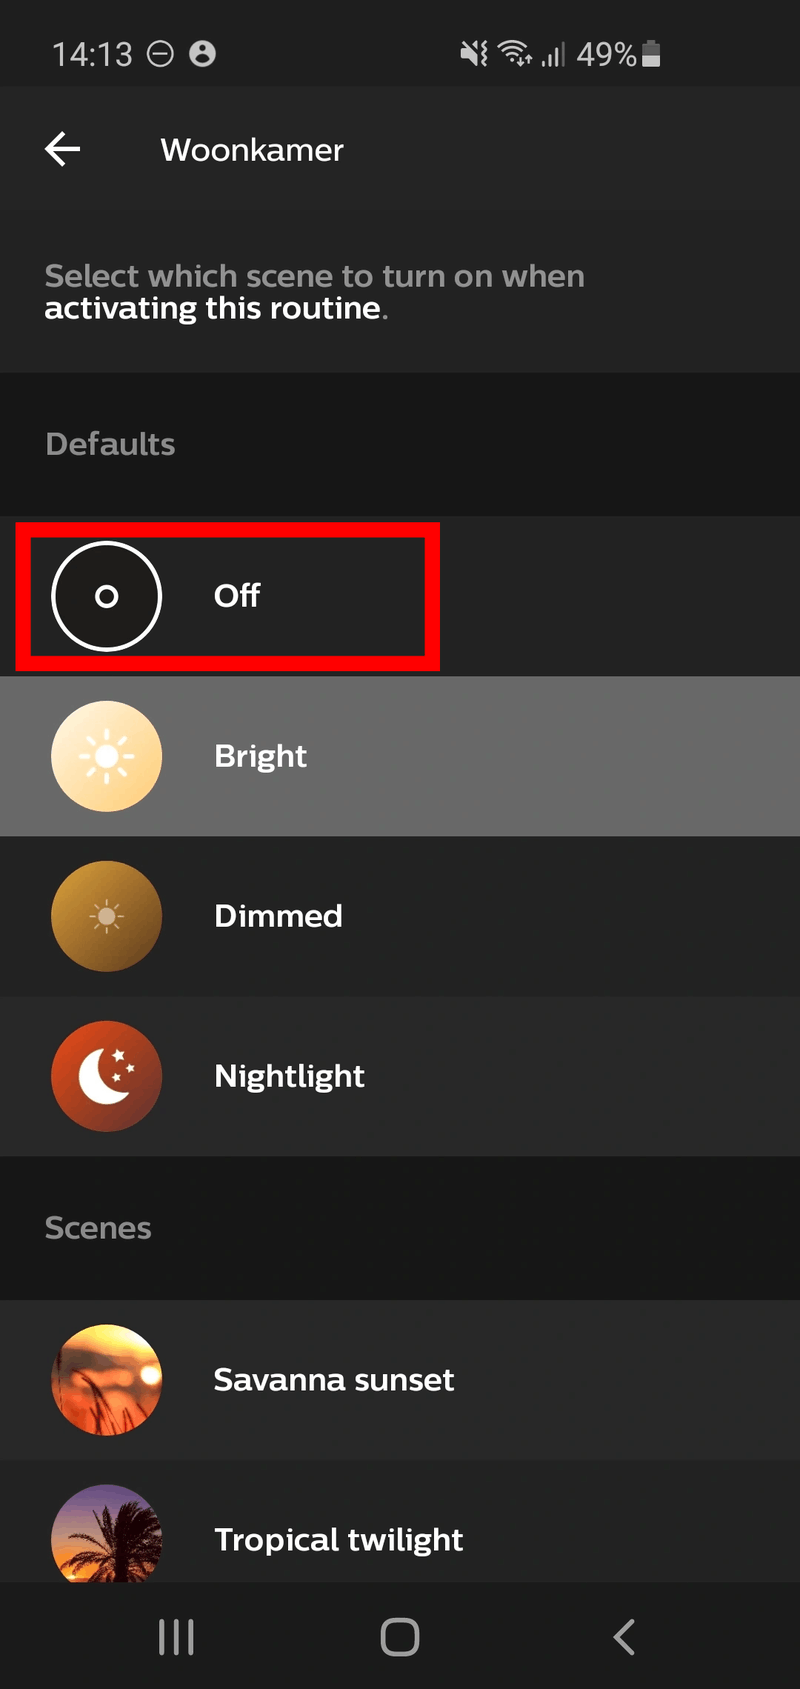The height and width of the screenshot is (1689, 800).
Task: Tap Android home button icon
Action: tap(400, 1637)
